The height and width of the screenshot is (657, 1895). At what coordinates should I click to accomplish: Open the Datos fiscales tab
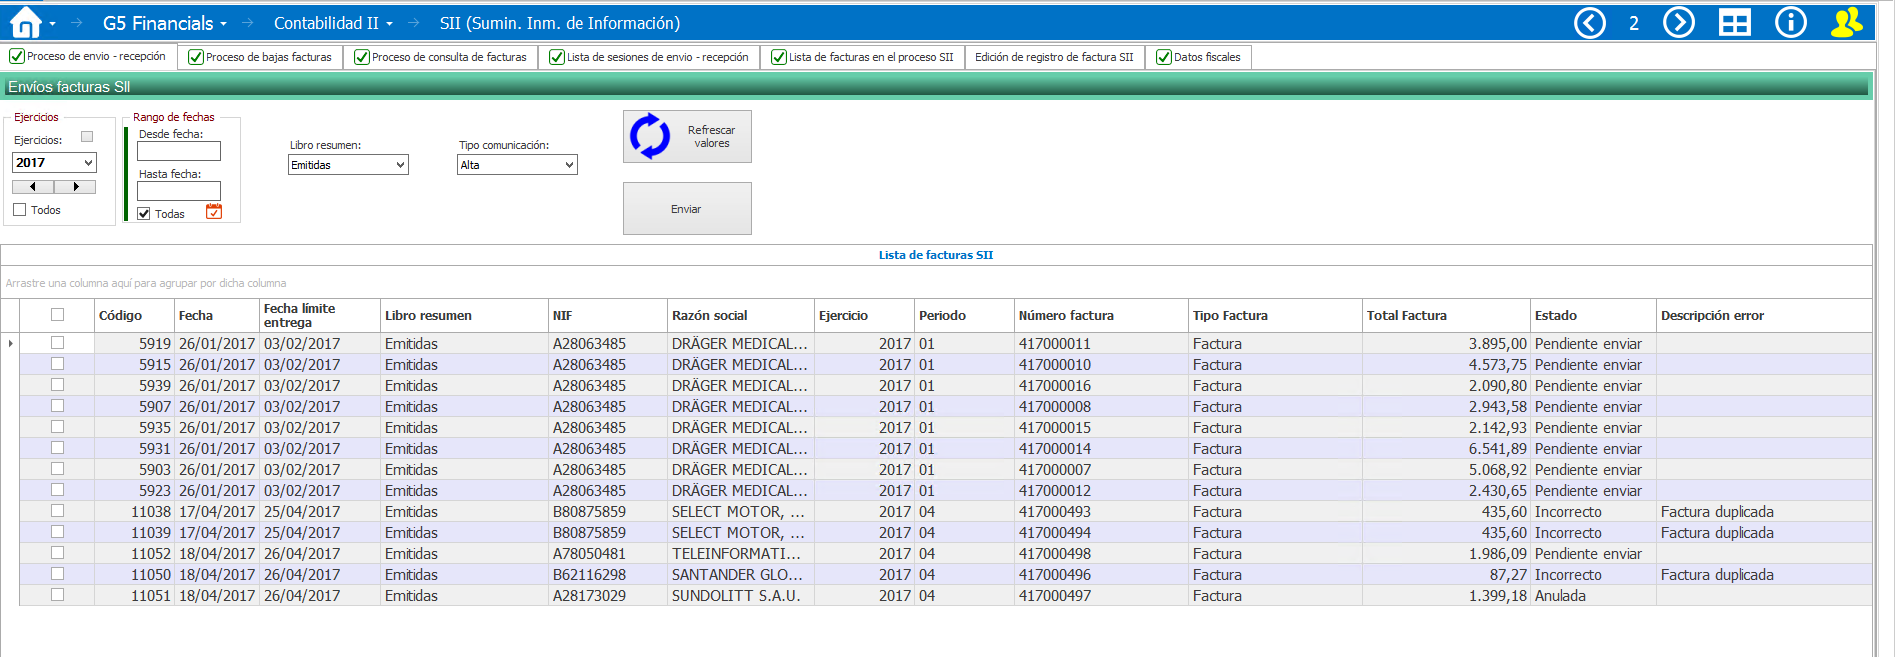[1198, 57]
